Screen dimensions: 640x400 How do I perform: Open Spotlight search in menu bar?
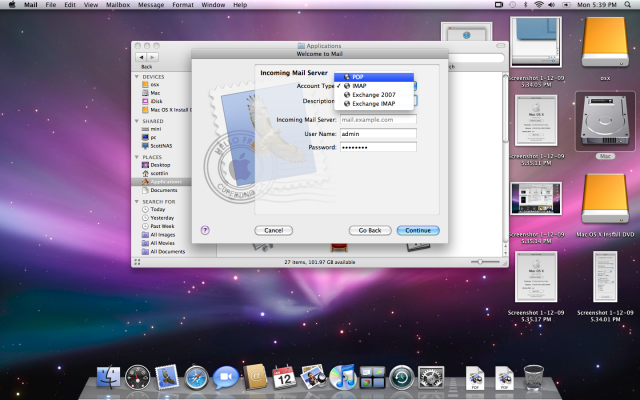[627, 5]
